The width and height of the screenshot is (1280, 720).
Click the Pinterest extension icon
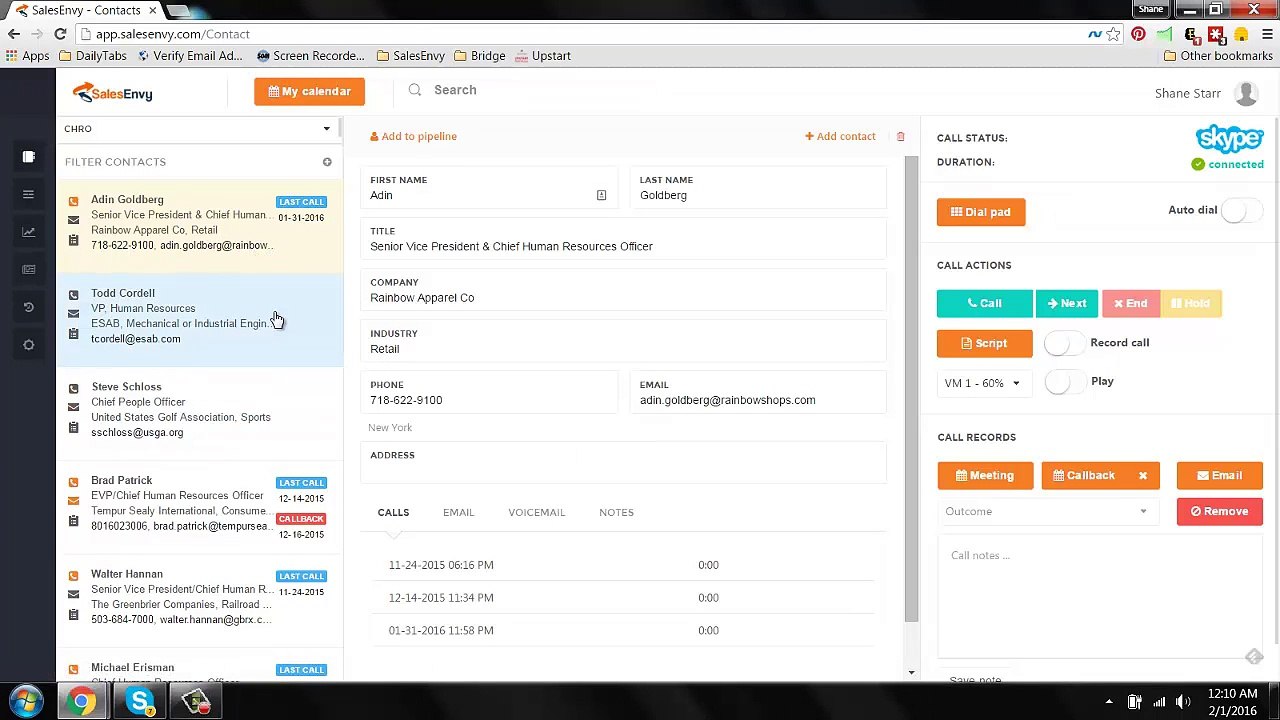pyautogui.click(x=1138, y=34)
